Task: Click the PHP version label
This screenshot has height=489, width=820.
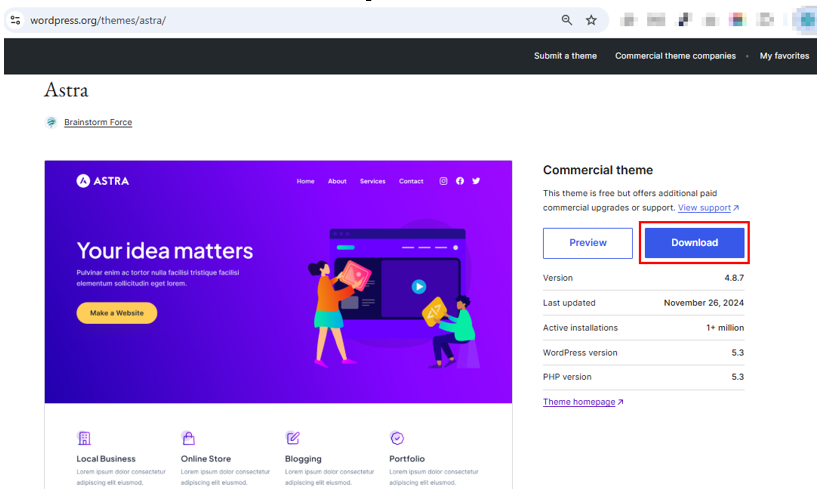Action: pyautogui.click(x=567, y=377)
